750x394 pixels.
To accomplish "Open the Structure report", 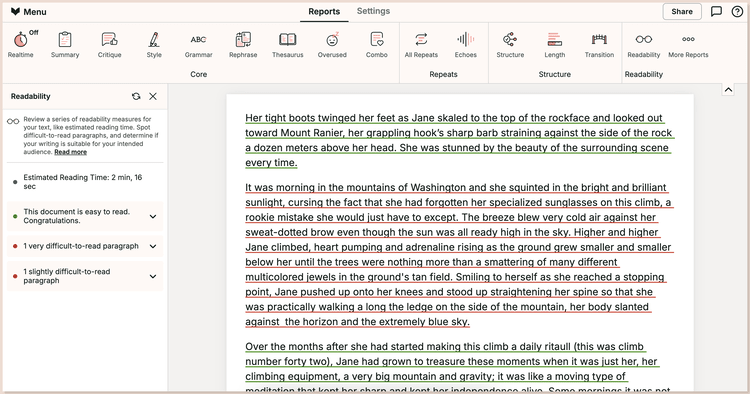I will pos(510,45).
